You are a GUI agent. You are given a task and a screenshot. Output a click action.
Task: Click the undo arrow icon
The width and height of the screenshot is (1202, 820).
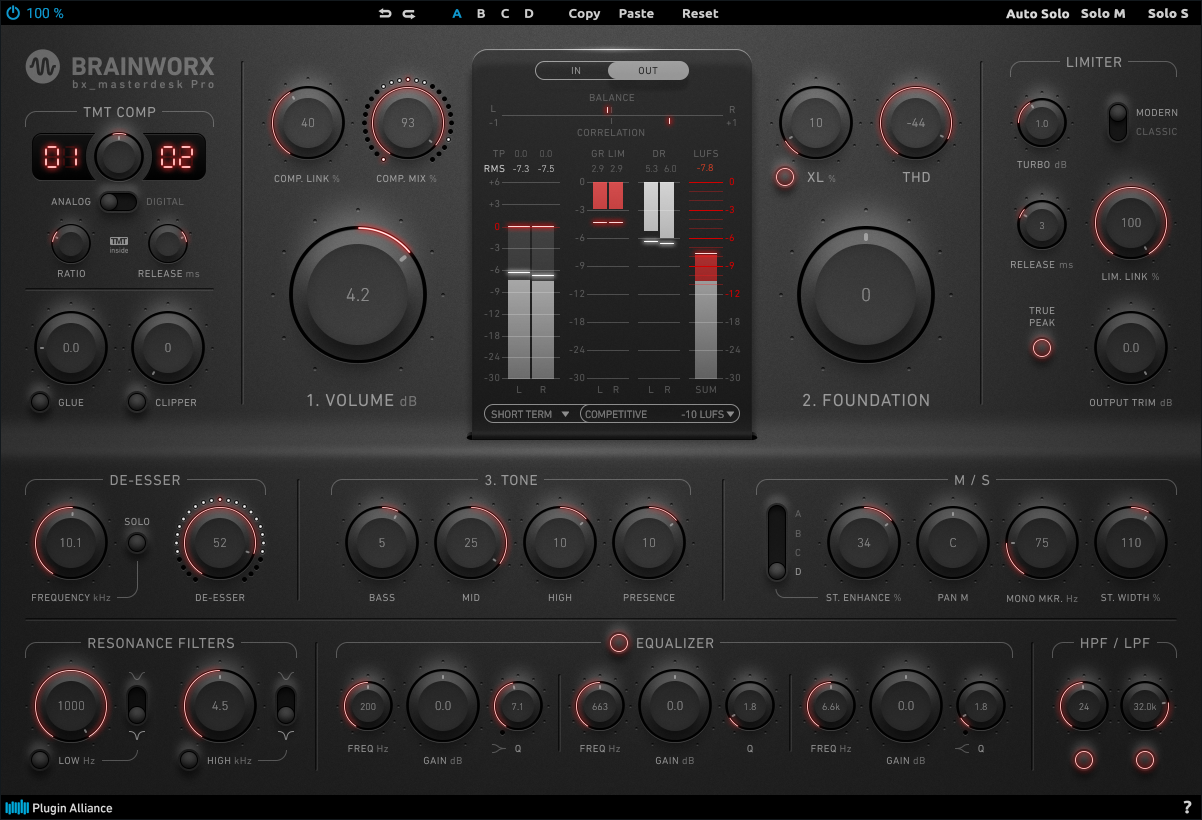click(x=385, y=14)
